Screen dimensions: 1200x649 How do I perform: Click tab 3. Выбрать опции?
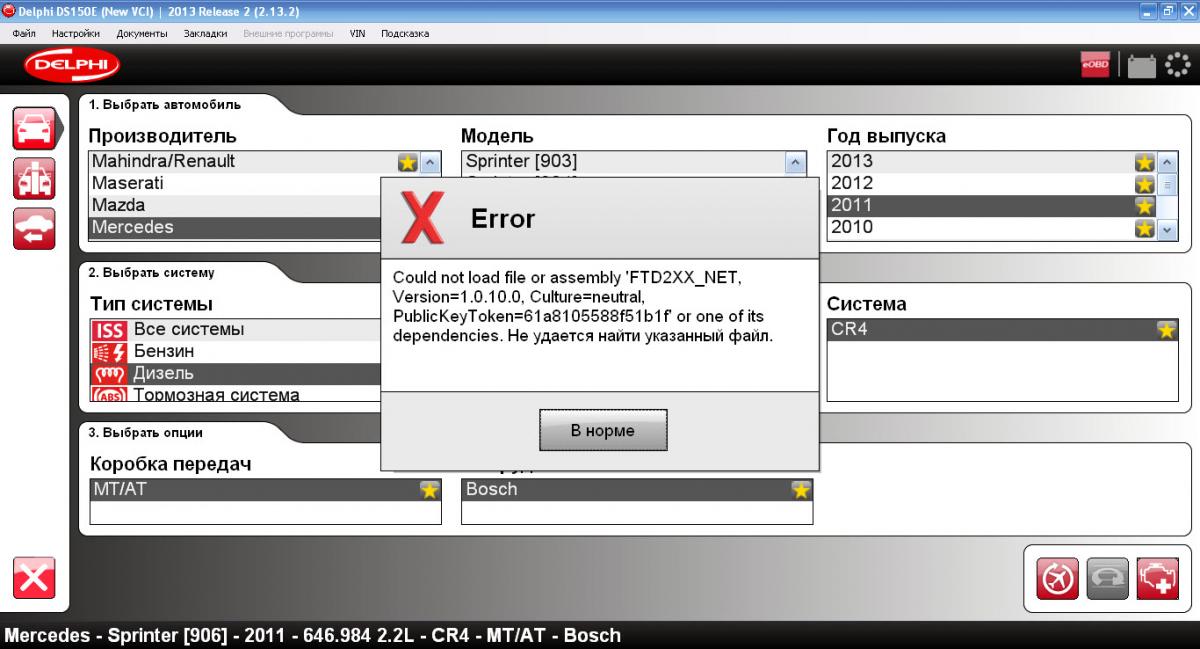146,432
